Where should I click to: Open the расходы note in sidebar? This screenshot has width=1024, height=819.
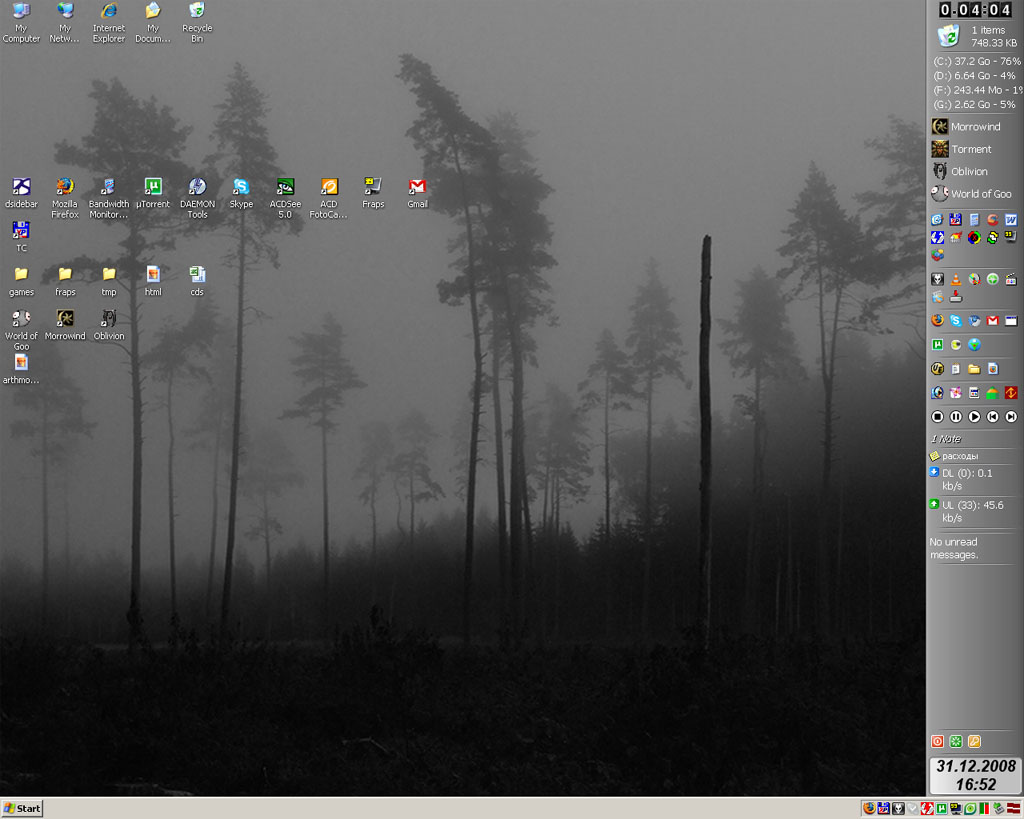coord(959,456)
